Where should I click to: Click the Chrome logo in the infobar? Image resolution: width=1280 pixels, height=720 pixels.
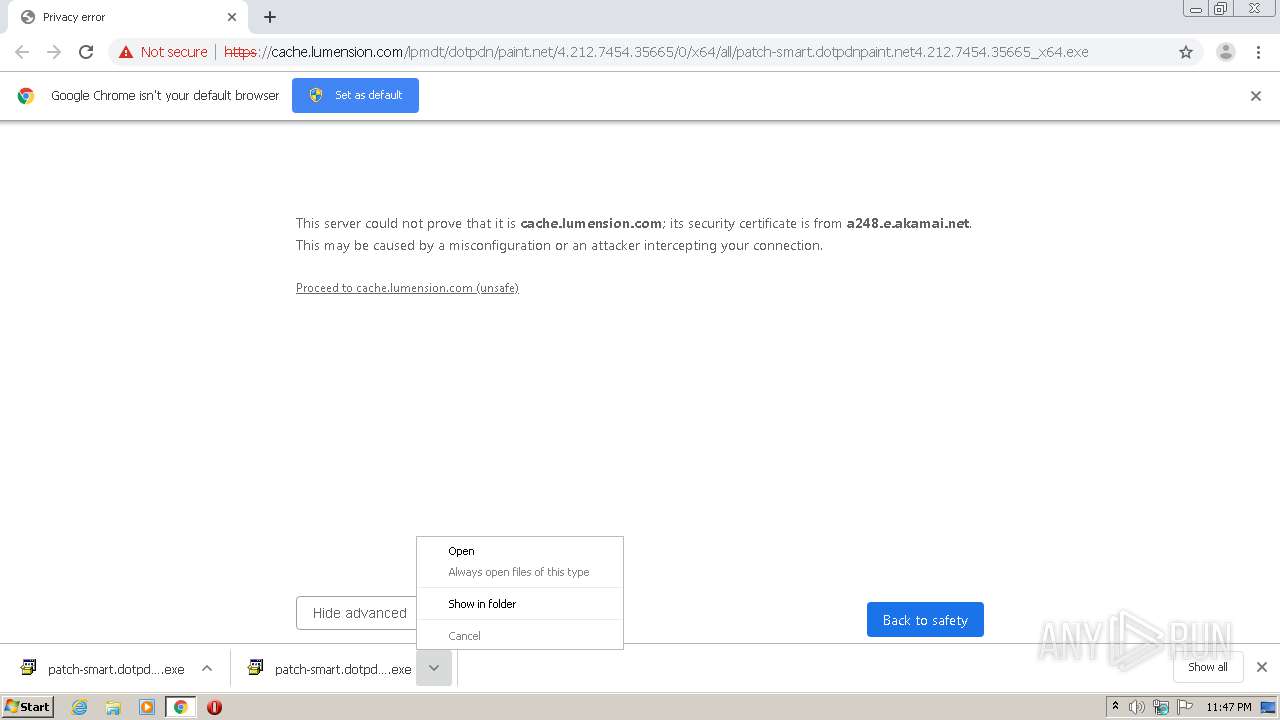pos(26,96)
